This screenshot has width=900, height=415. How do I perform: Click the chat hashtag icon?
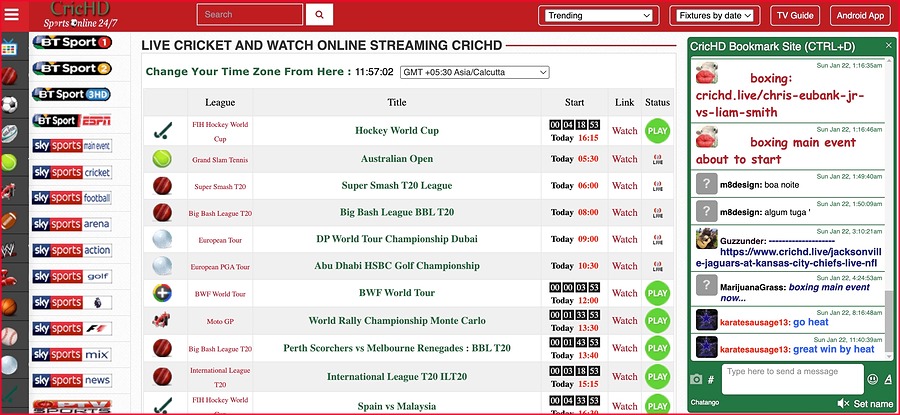[x=711, y=379]
